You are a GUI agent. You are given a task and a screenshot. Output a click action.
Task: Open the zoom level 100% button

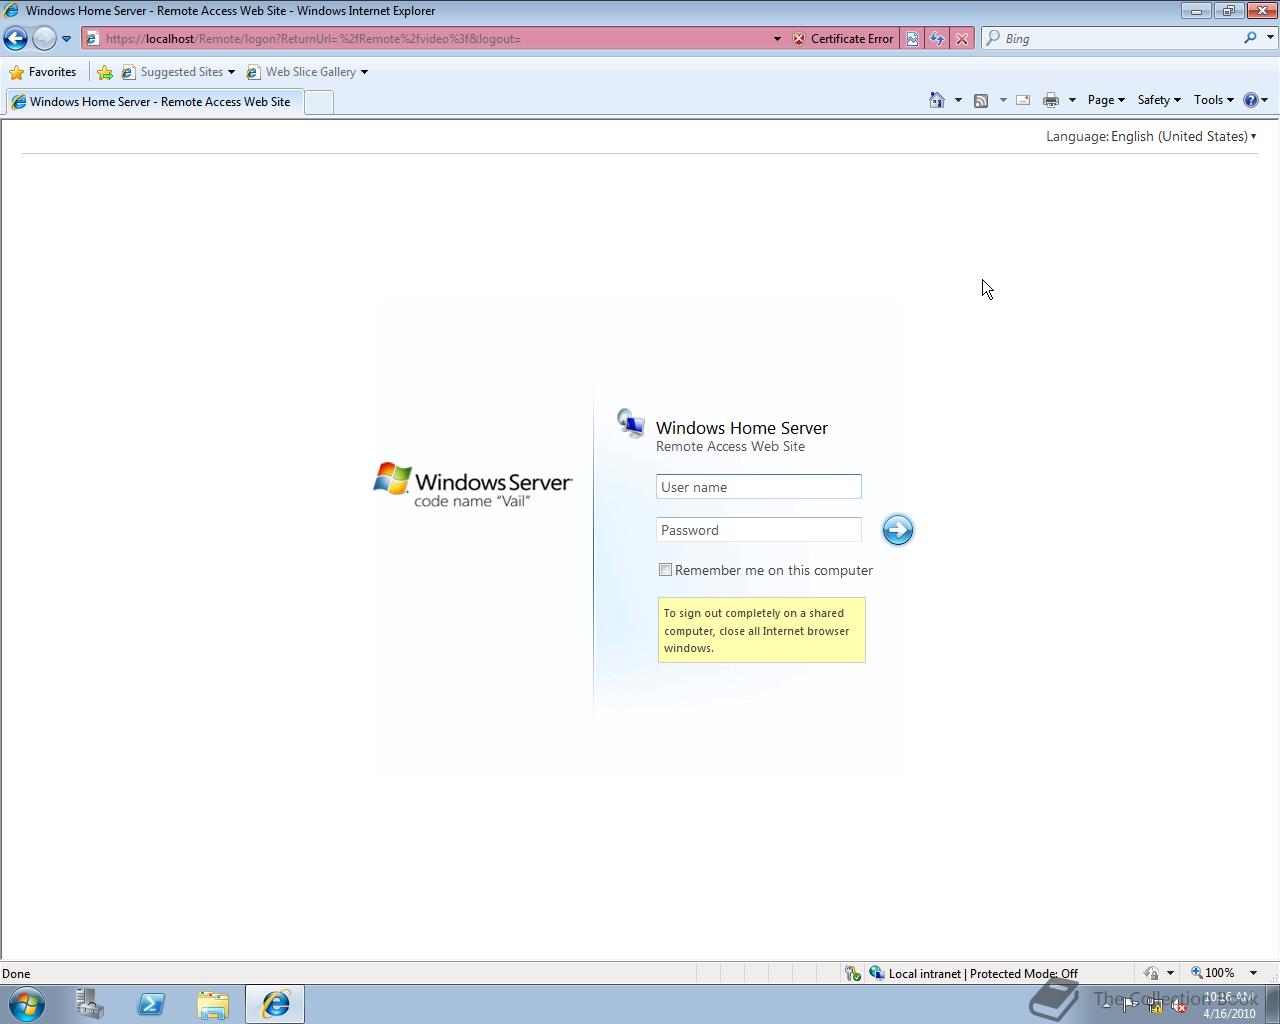coord(1213,973)
